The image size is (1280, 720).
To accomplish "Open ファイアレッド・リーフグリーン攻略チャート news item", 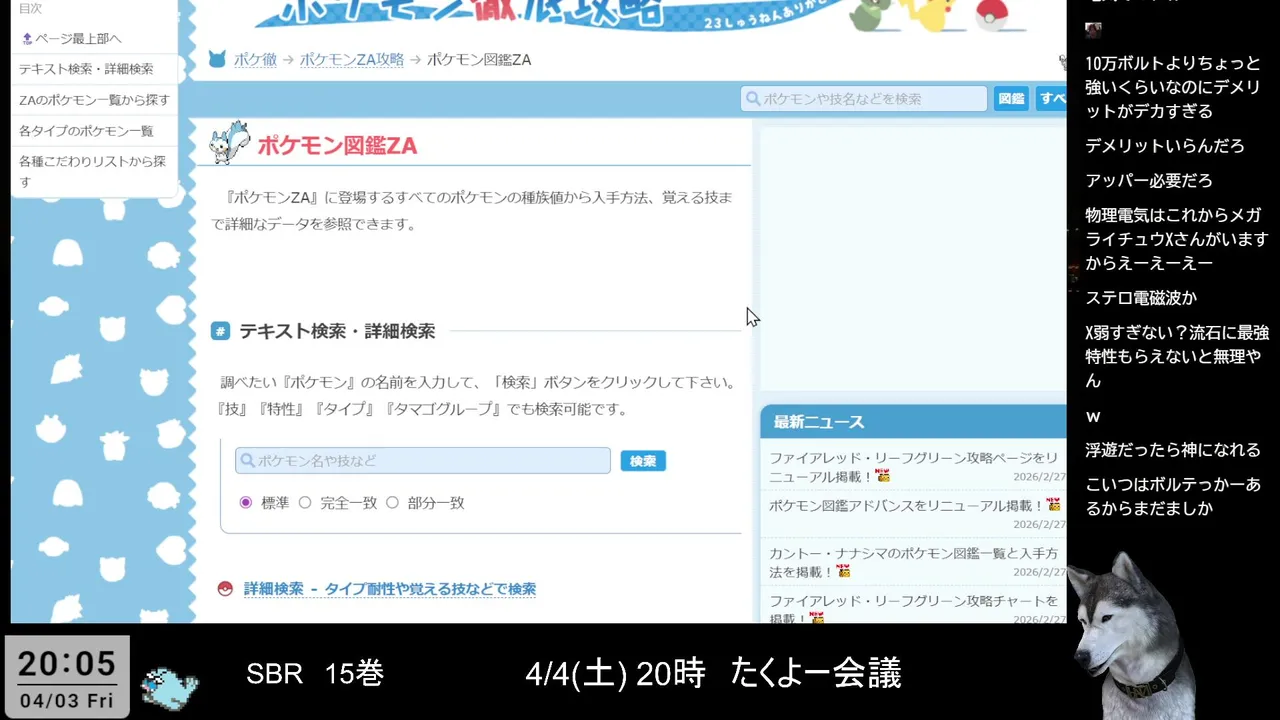I will click(913, 609).
